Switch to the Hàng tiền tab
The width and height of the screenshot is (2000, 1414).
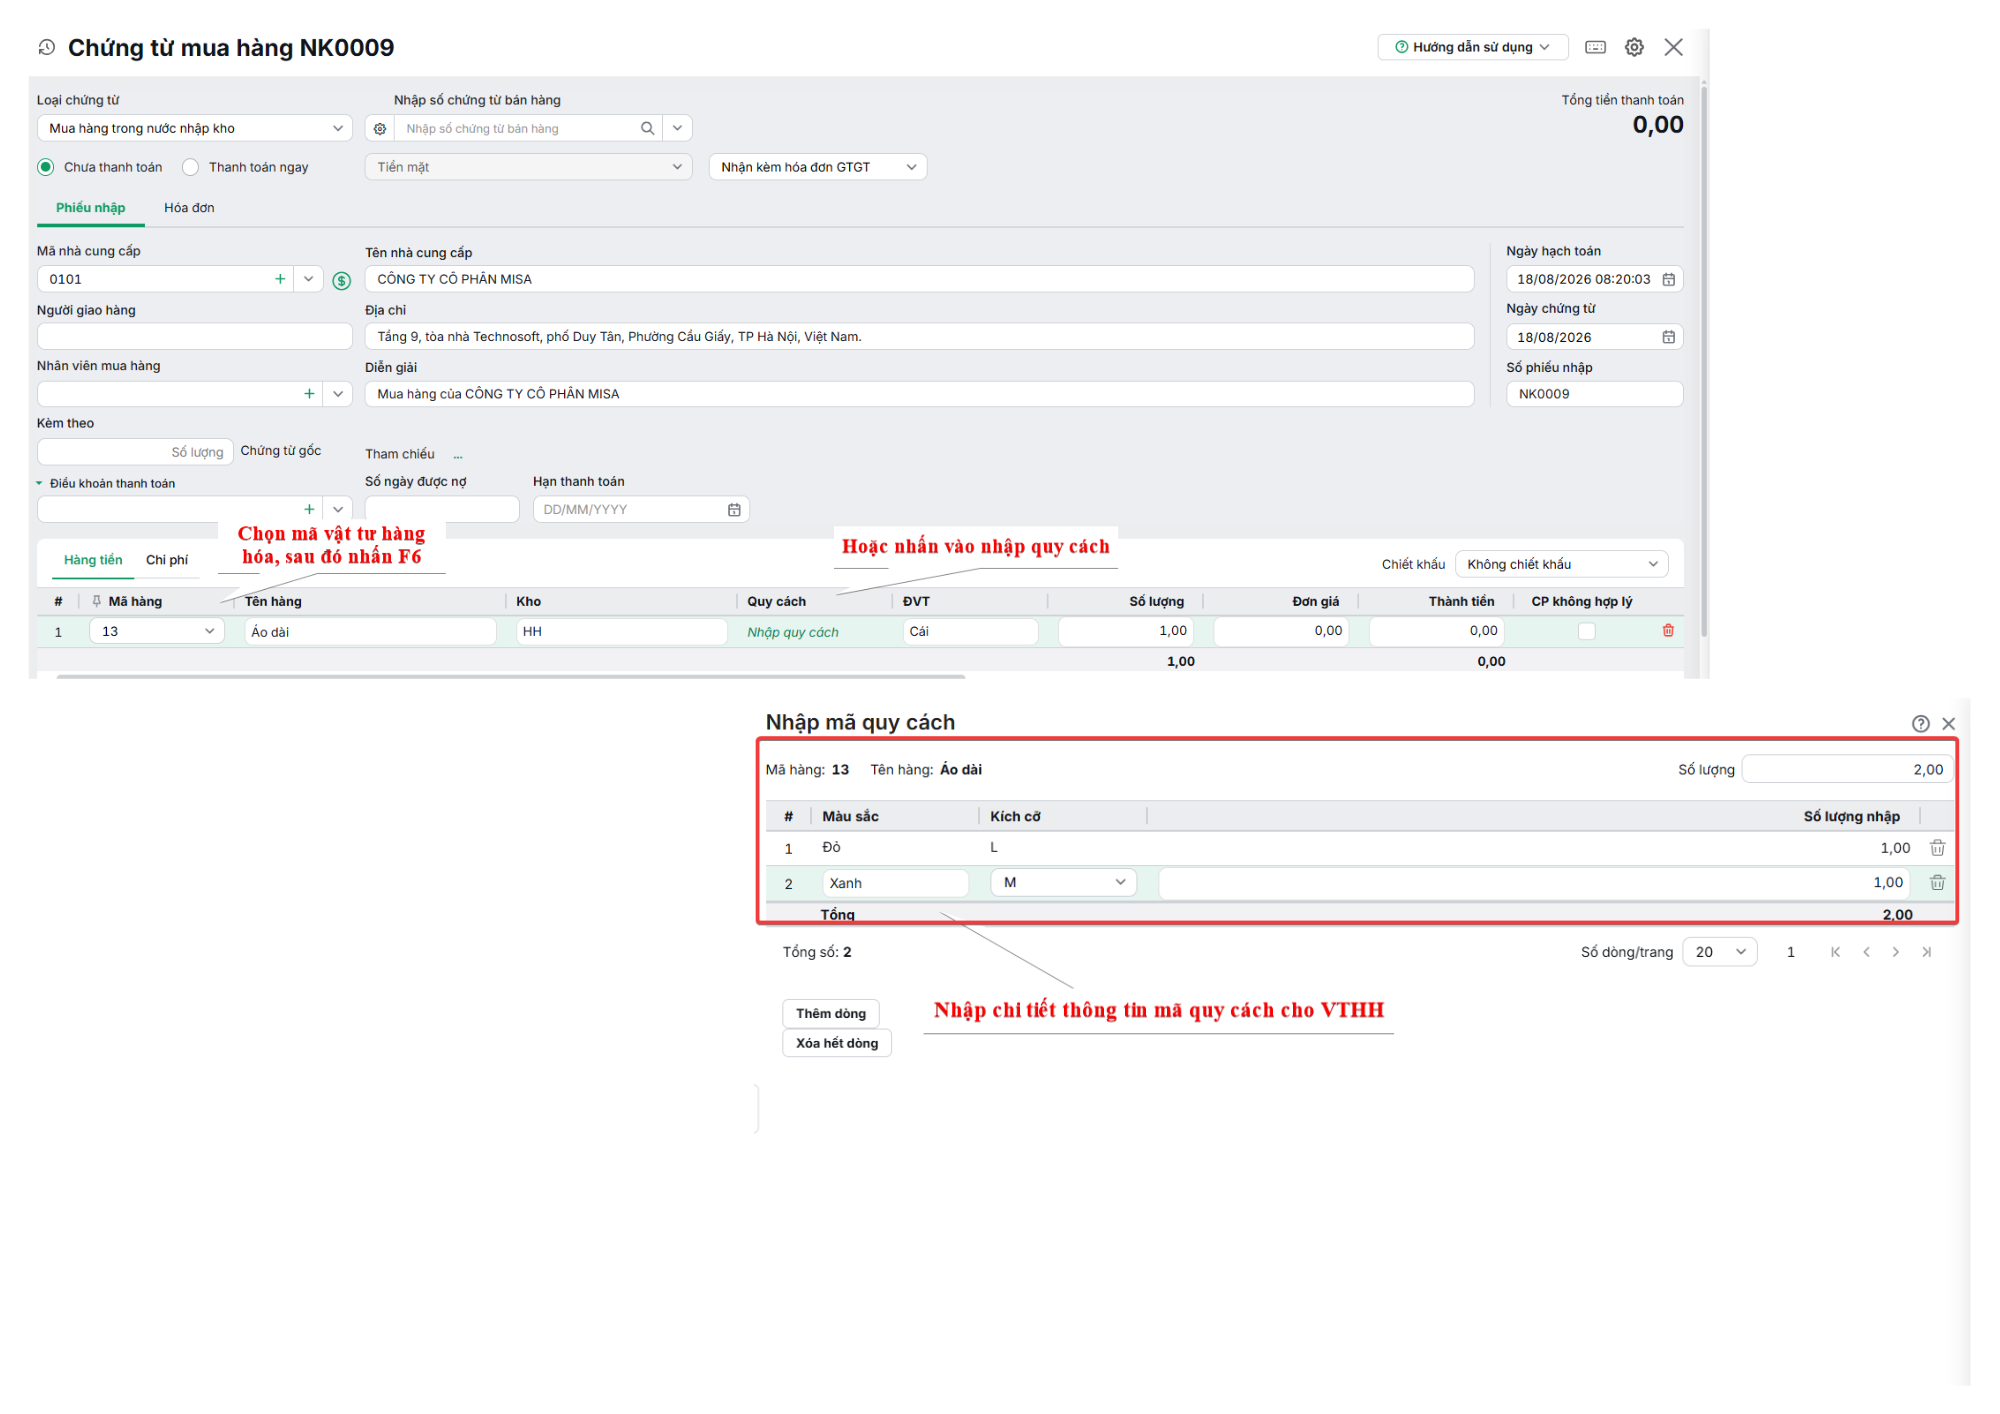[93, 560]
